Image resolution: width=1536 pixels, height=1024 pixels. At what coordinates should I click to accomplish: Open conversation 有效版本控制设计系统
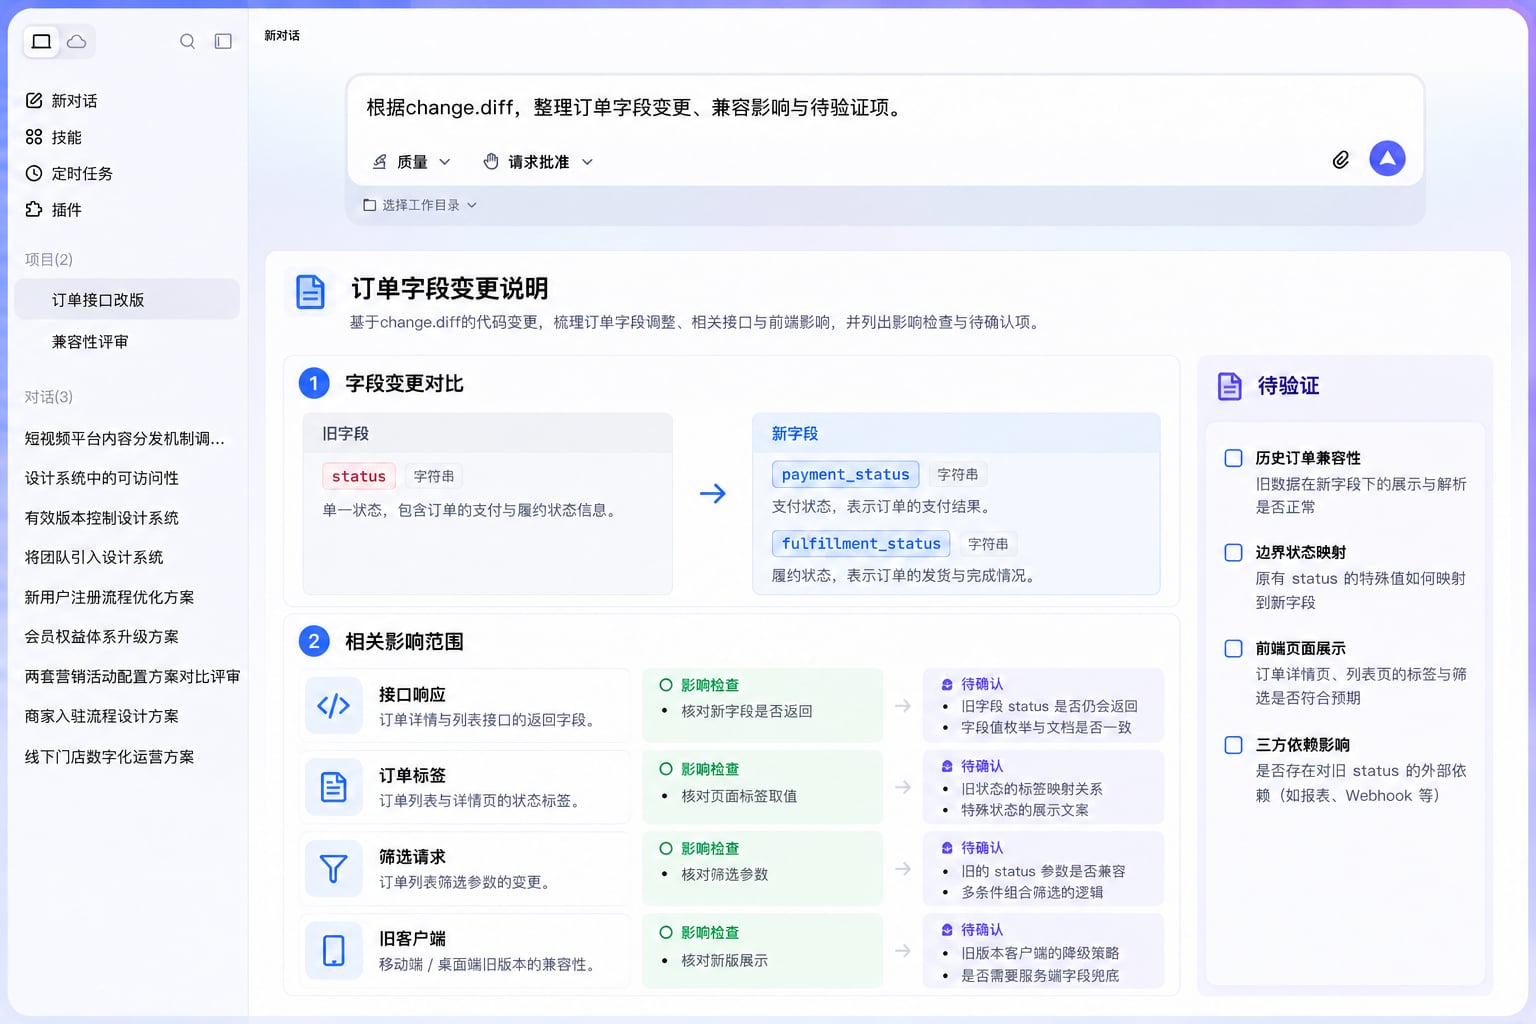click(101, 518)
